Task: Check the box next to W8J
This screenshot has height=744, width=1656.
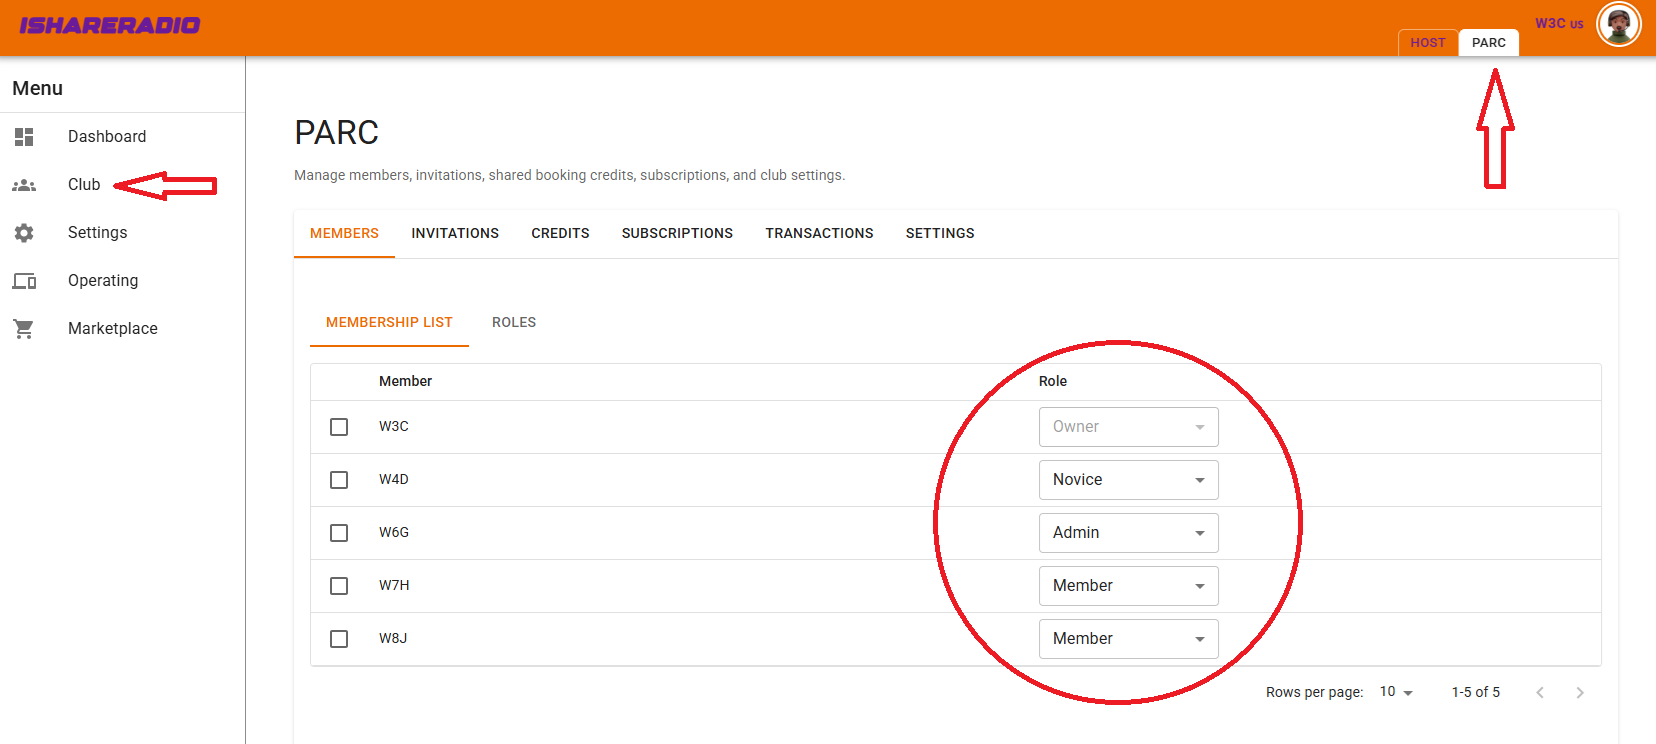Action: tap(339, 639)
